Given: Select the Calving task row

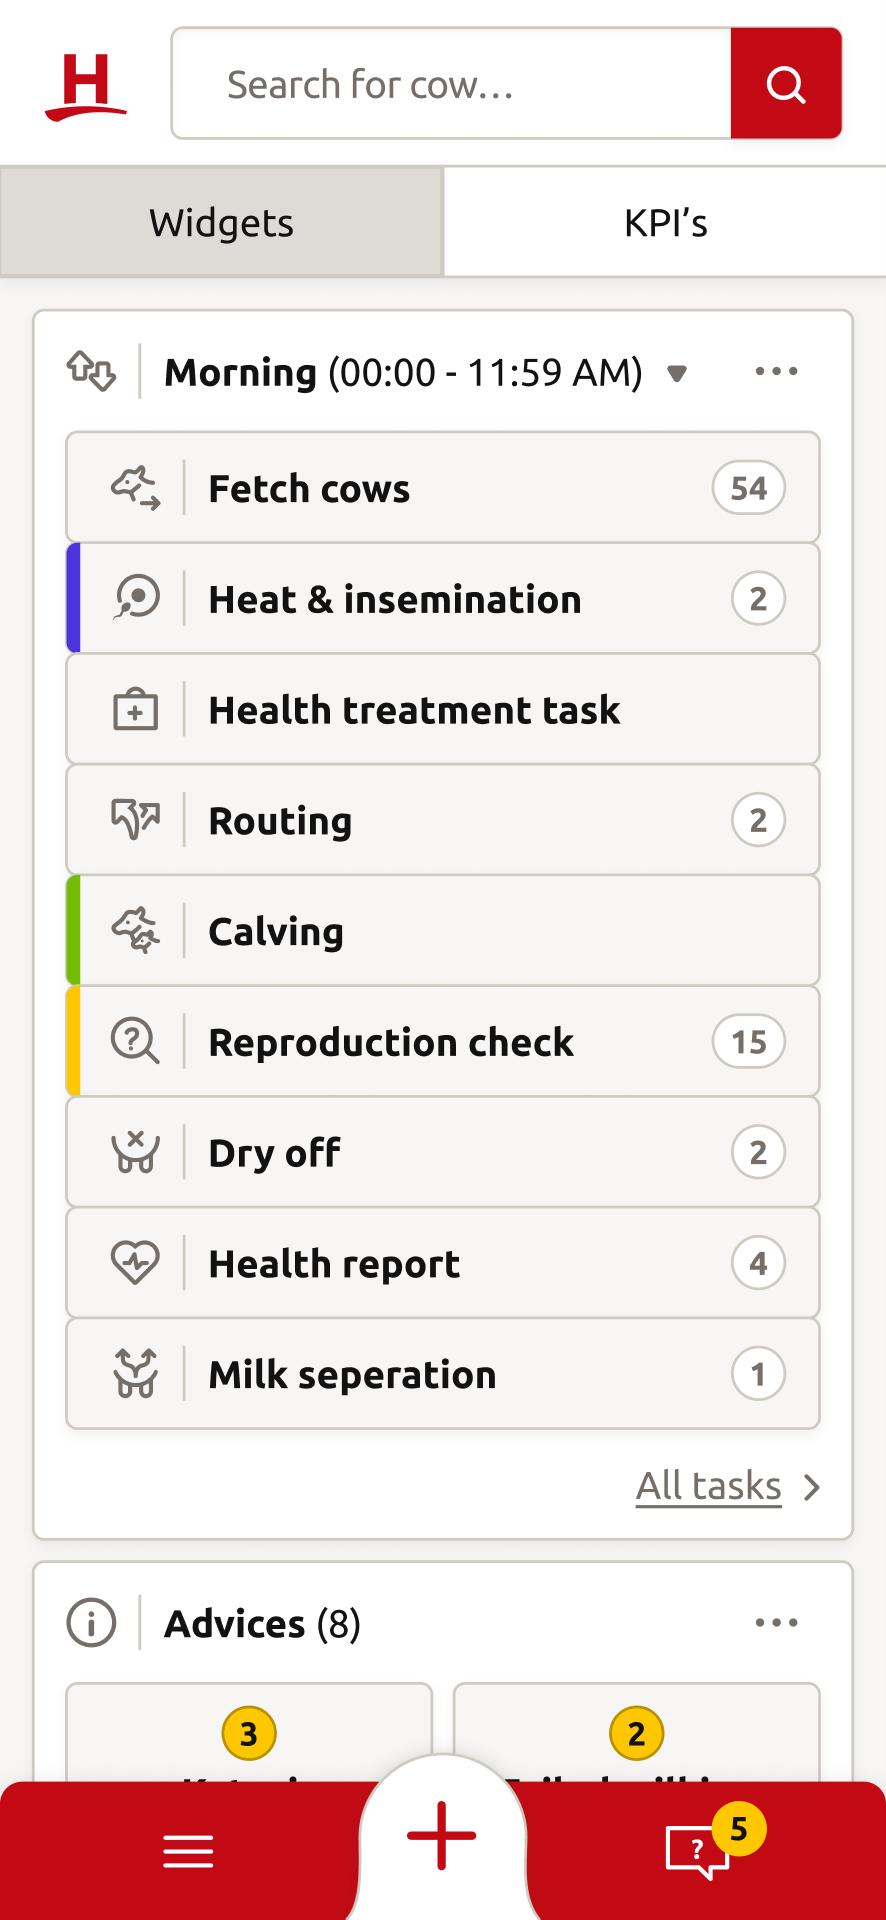Looking at the screenshot, I should (443, 931).
